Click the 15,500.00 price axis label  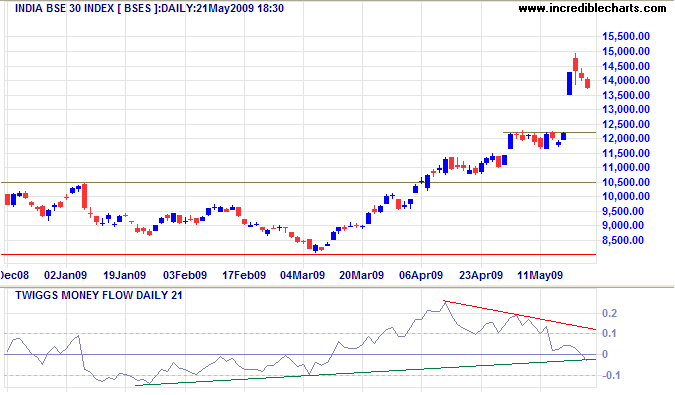(626, 37)
